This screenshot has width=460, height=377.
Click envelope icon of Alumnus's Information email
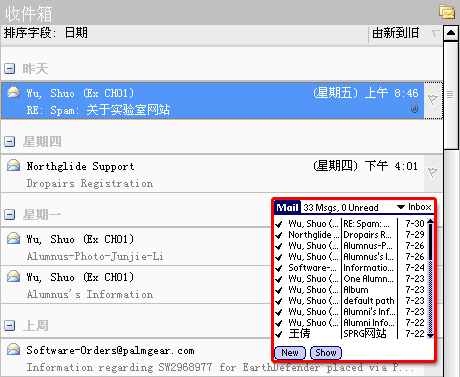click(13, 276)
